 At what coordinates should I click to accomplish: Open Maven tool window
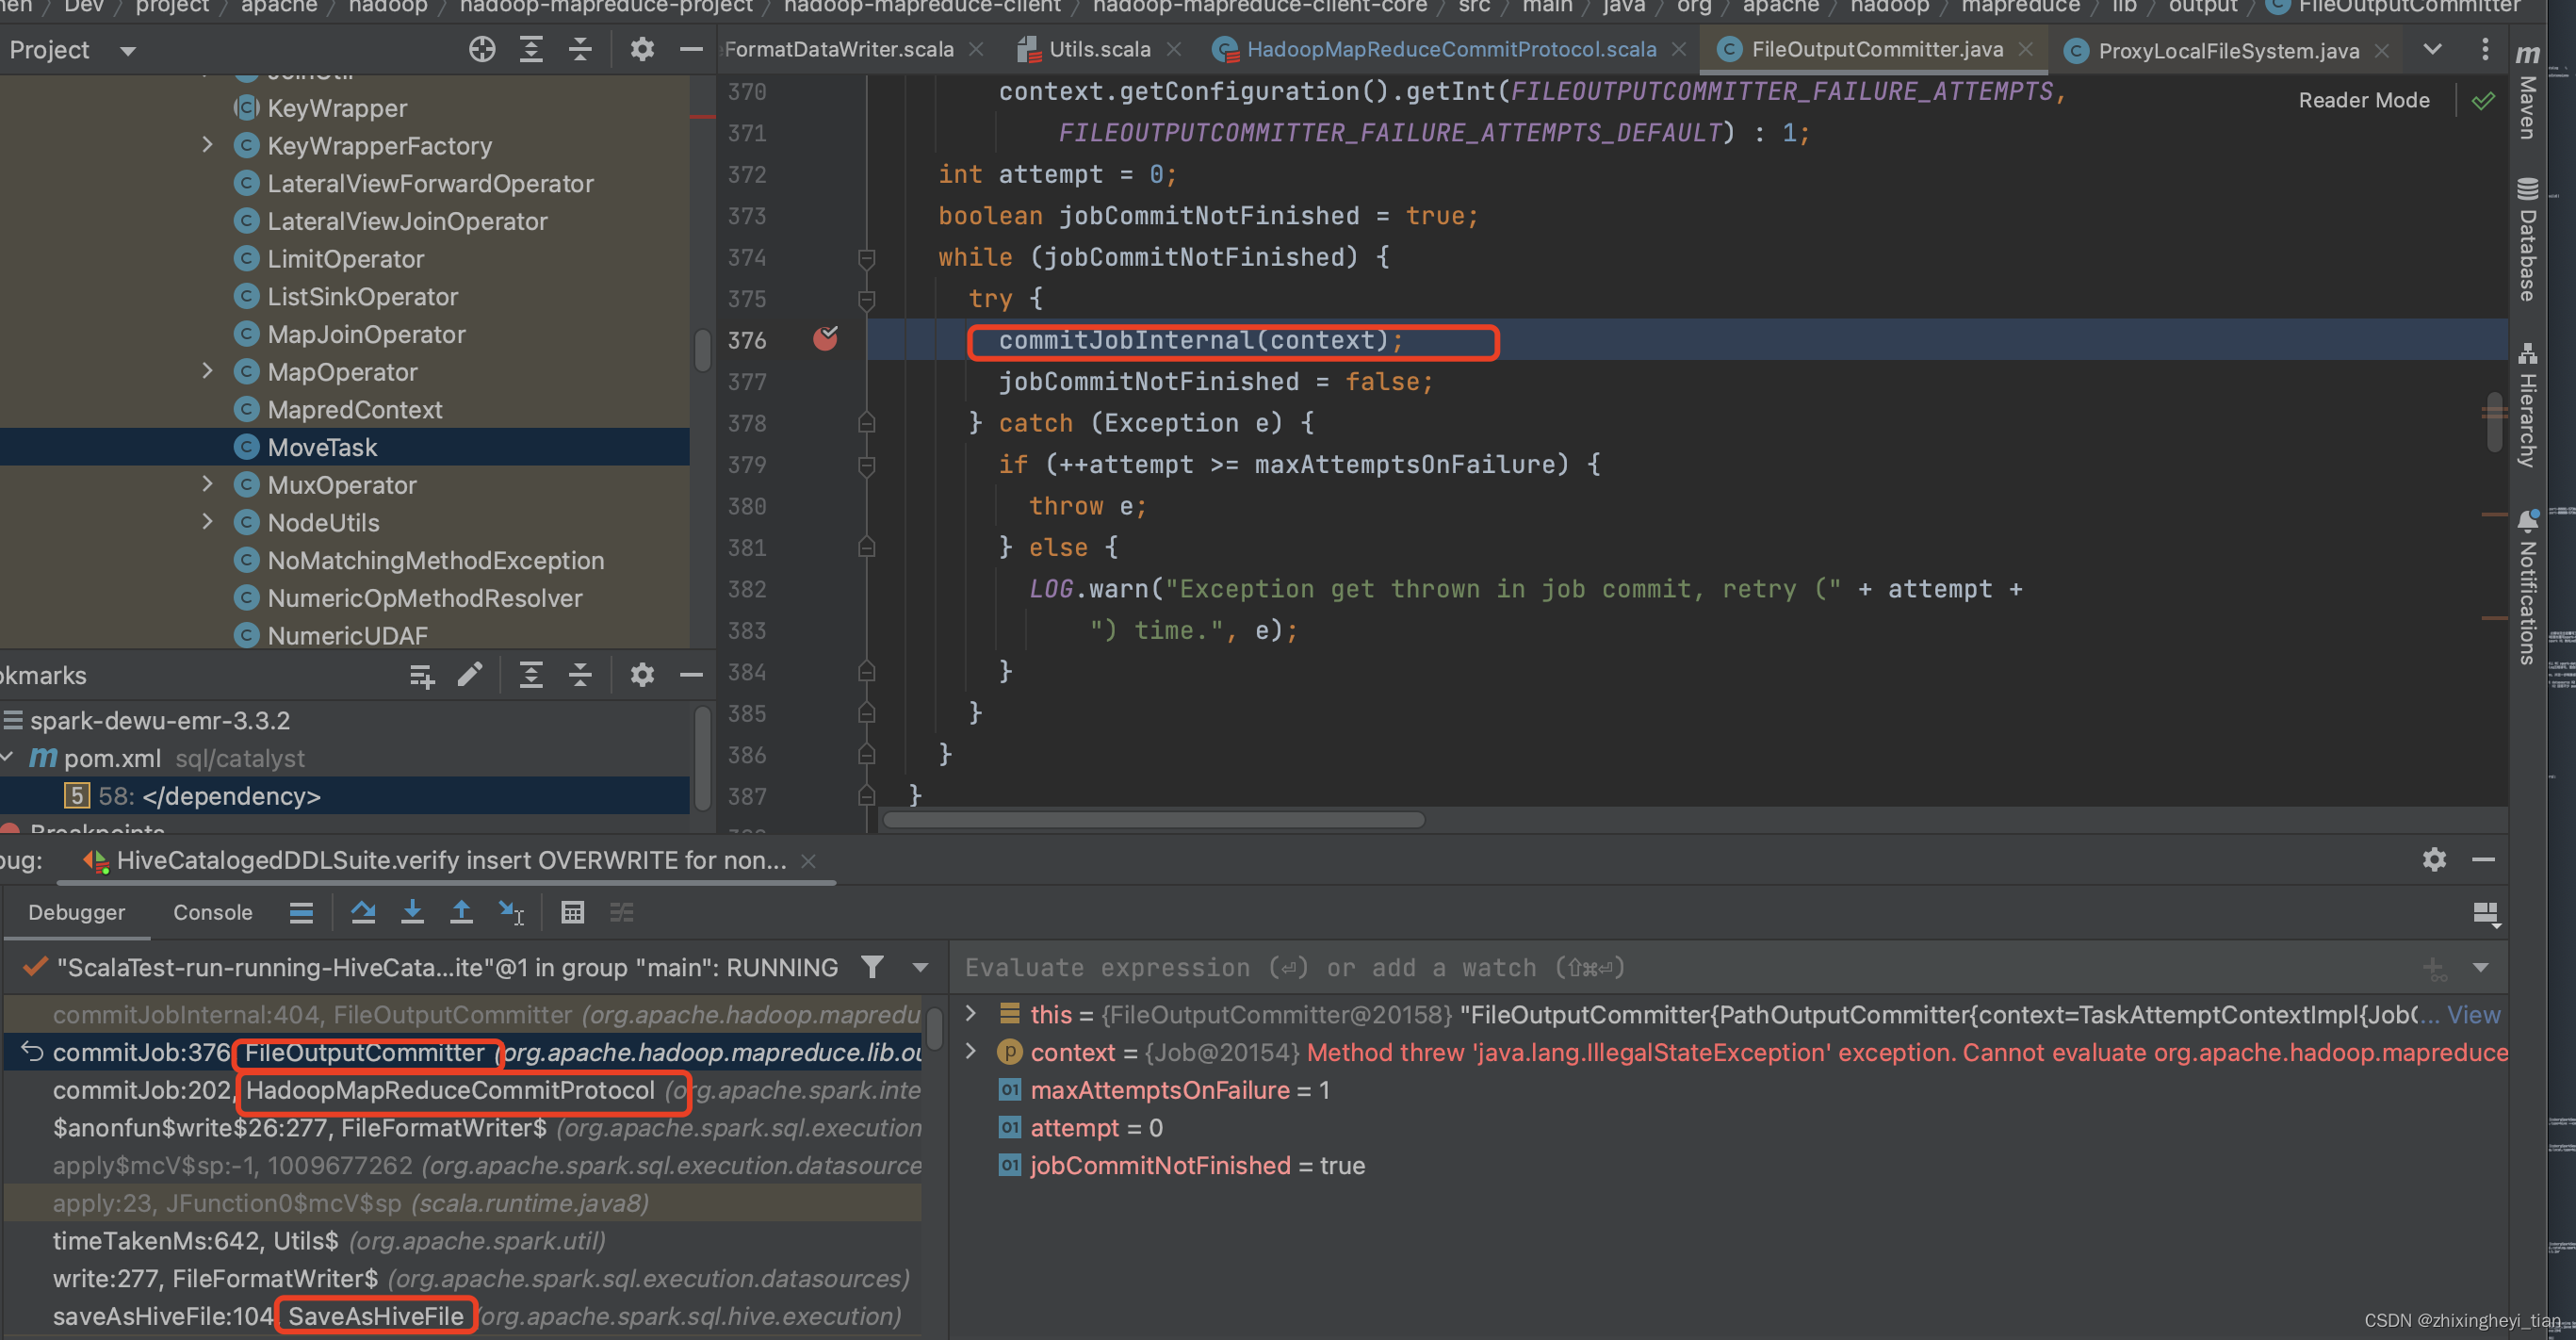(x=2528, y=92)
